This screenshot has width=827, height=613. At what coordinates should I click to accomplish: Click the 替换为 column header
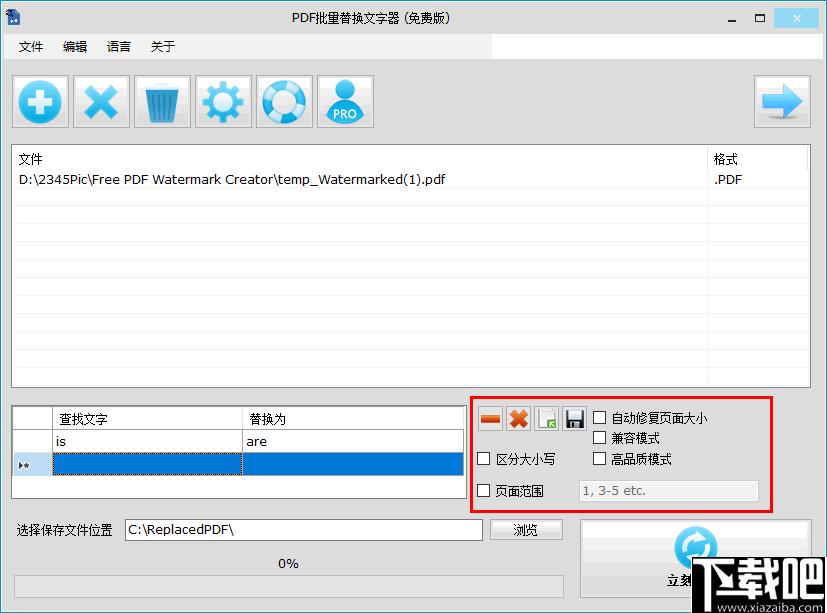(x=353, y=419)
